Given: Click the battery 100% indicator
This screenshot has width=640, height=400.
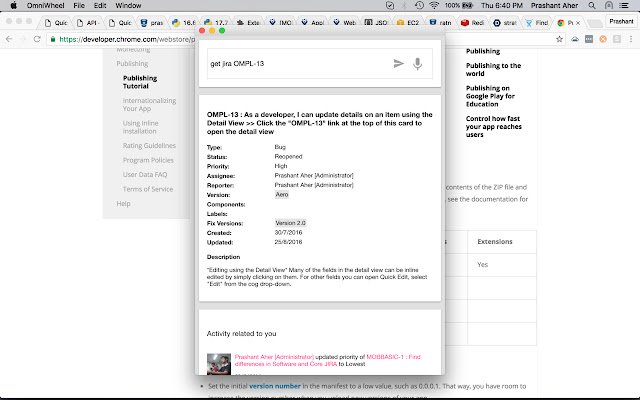Looking at the screenshot, I should 459,5.
